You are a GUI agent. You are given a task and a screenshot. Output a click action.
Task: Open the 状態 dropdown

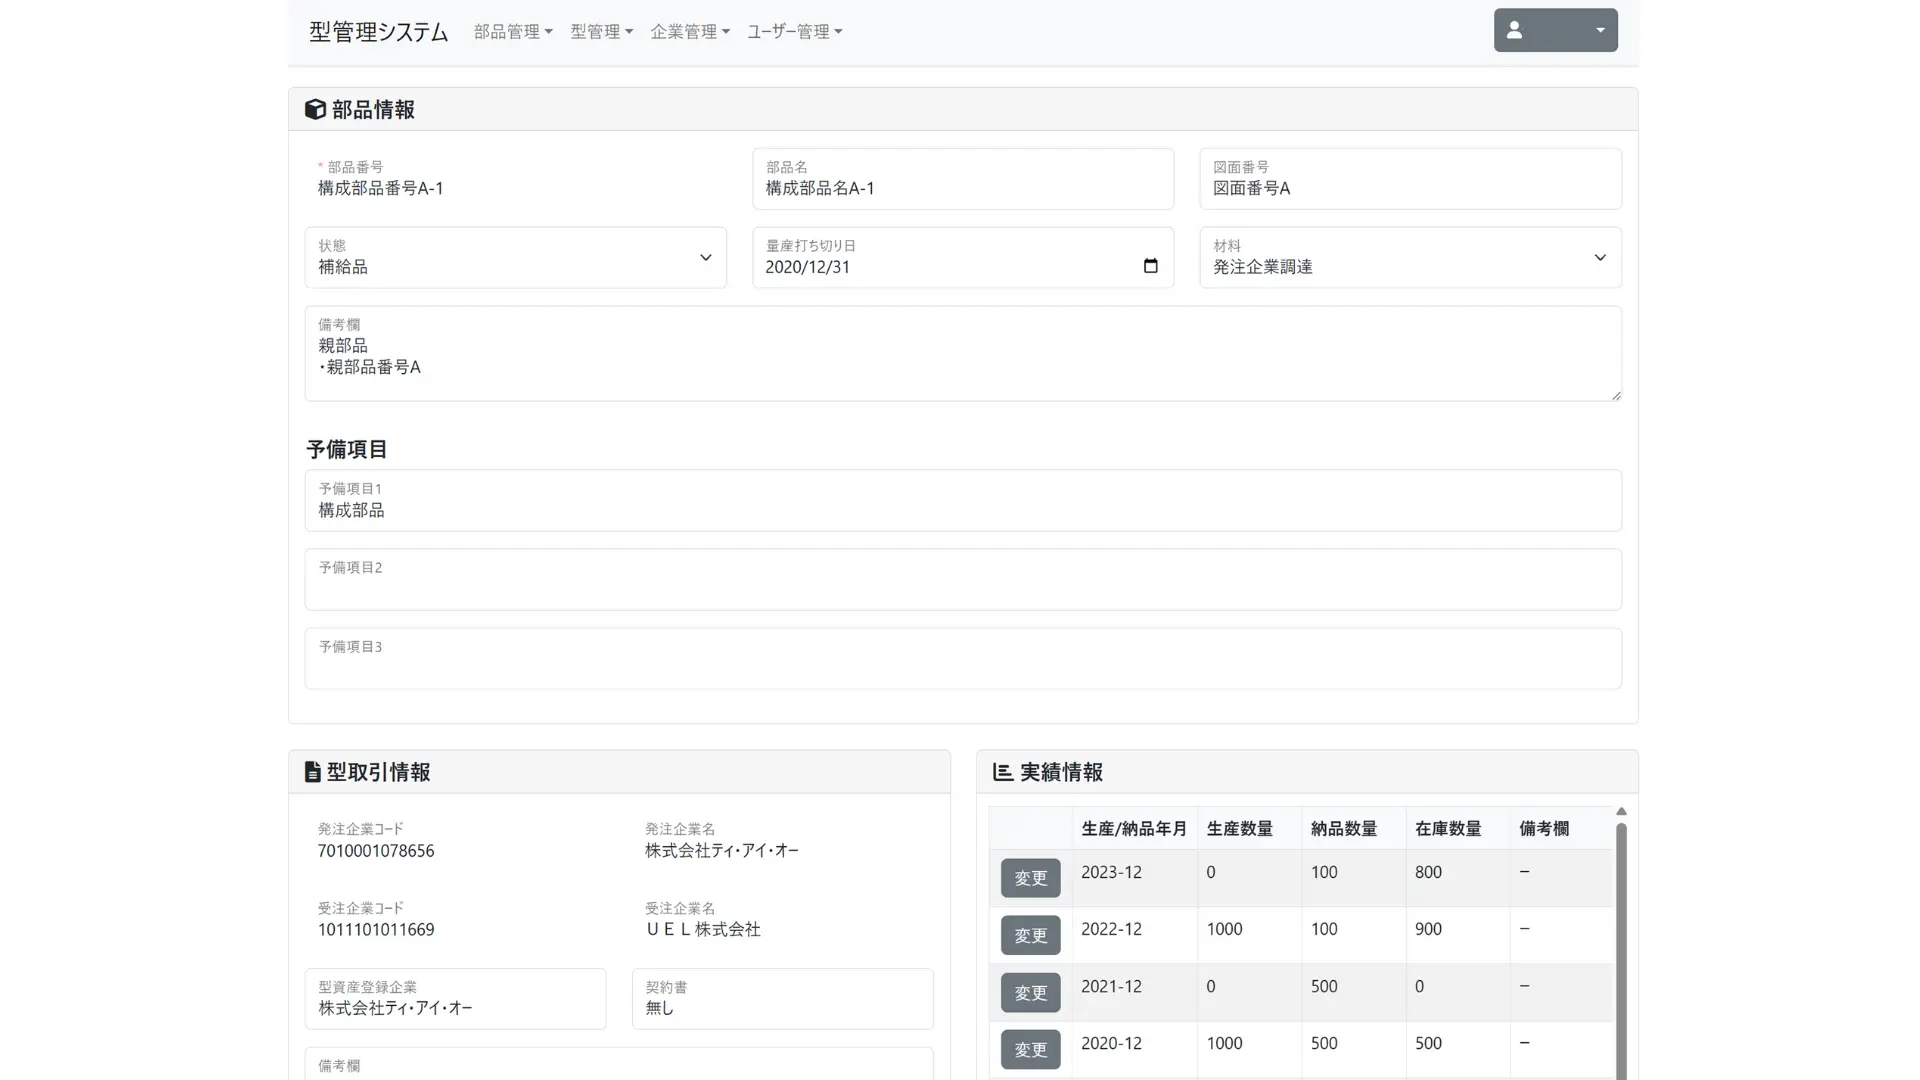(706, 257)
